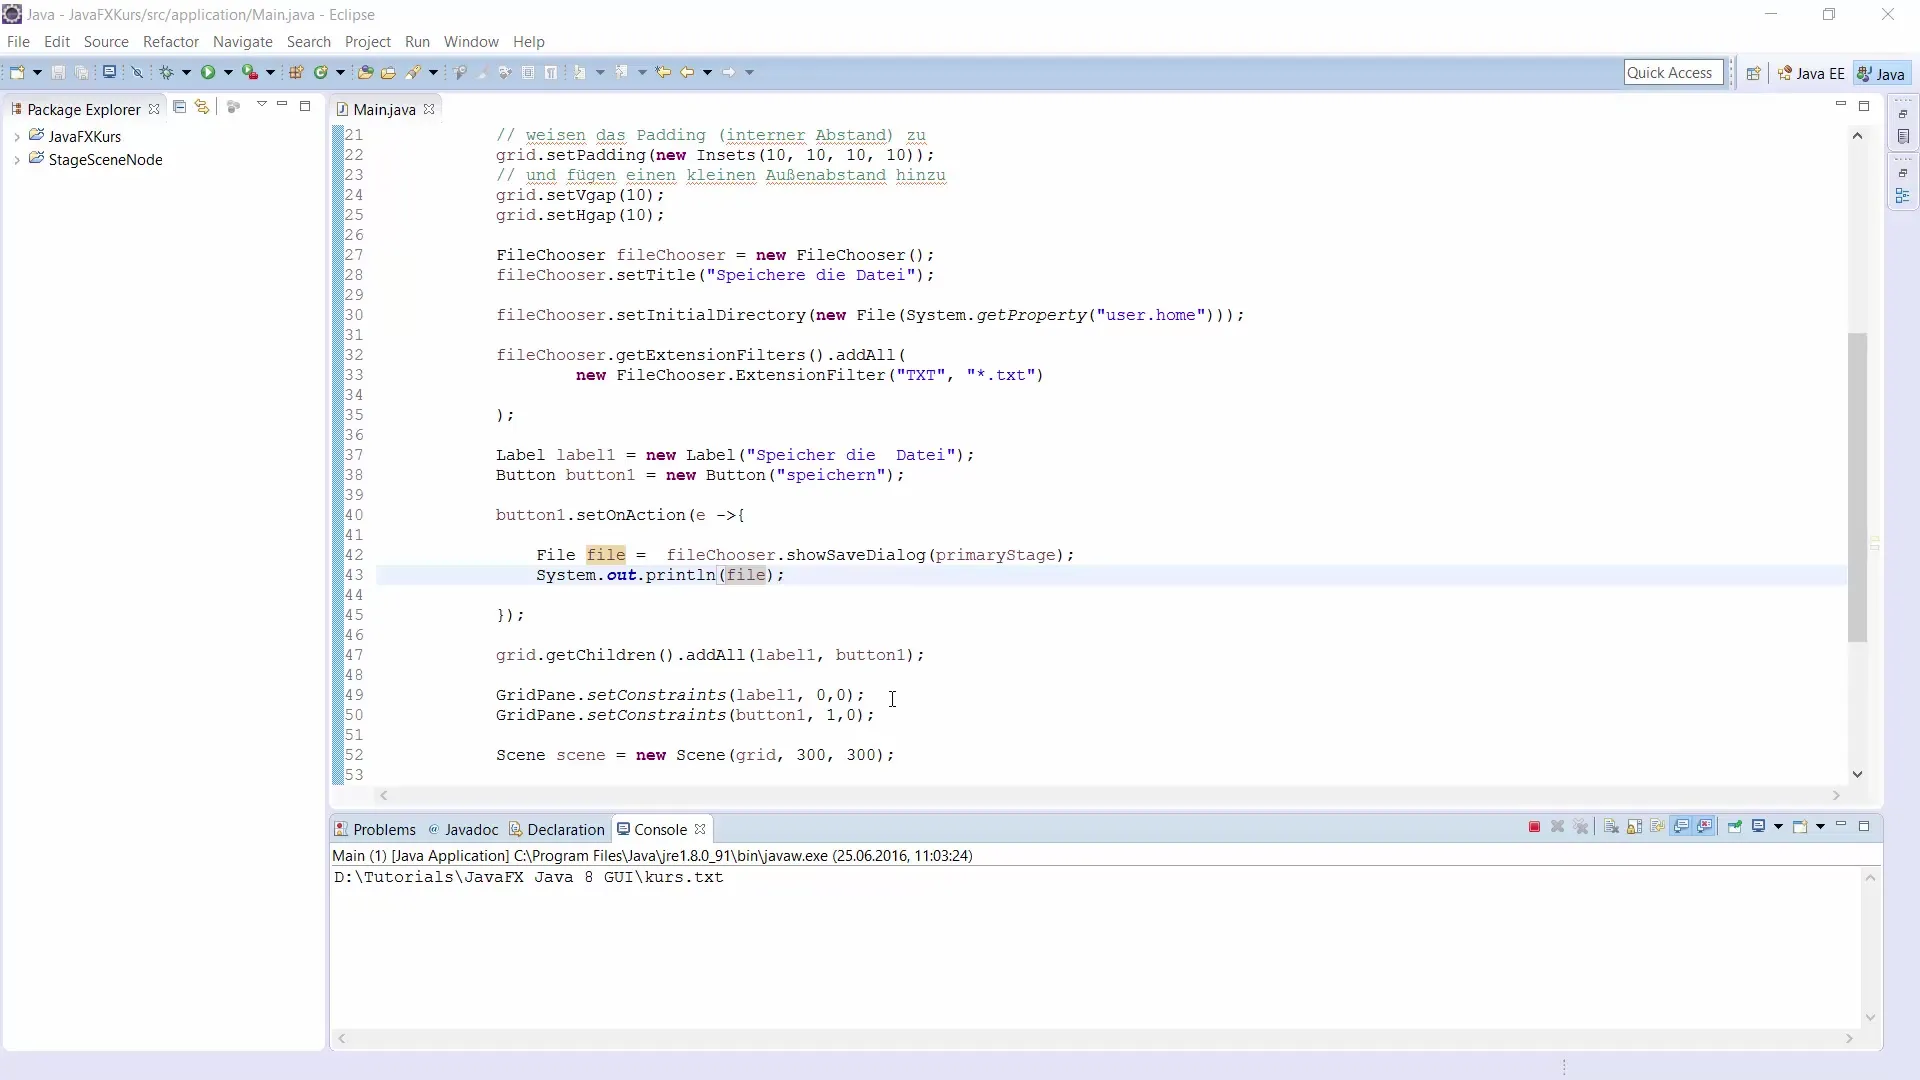This screenshot has height=1080, width=1920.
Task: Click the Open Perspective icon
Action: pos(1753,73)
